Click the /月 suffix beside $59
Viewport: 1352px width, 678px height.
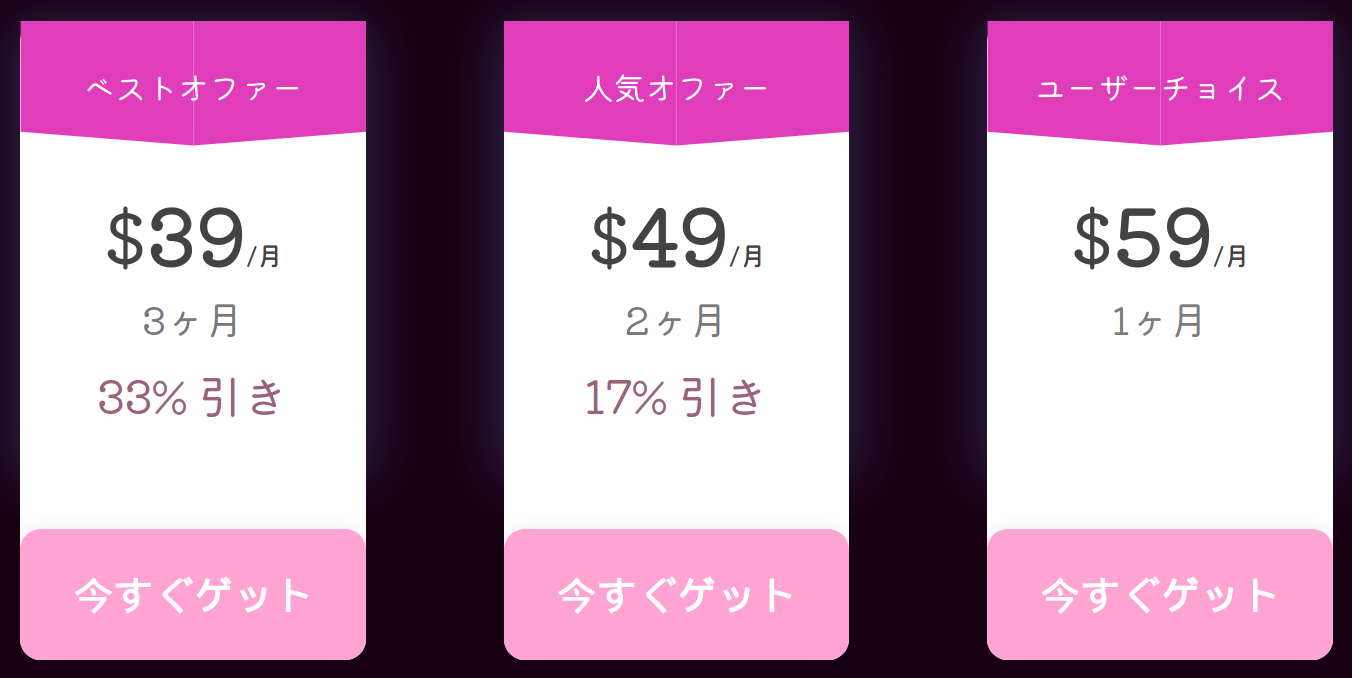(x=1231, y=257)
